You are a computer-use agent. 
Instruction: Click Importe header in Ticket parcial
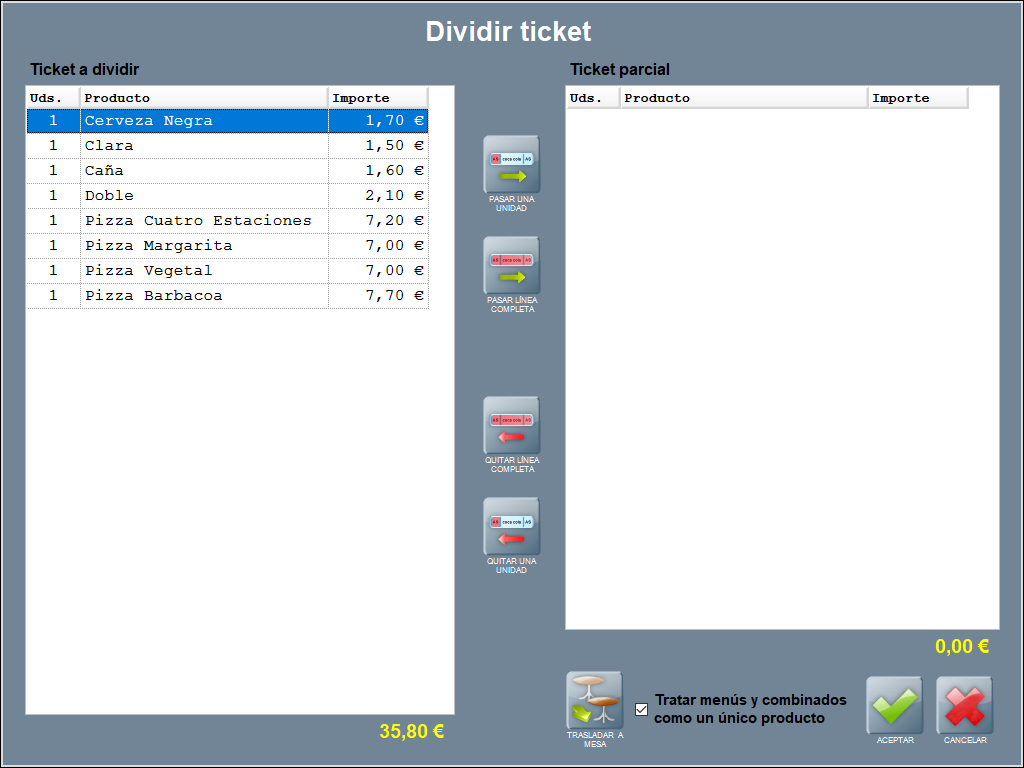[x=917, y=98]
